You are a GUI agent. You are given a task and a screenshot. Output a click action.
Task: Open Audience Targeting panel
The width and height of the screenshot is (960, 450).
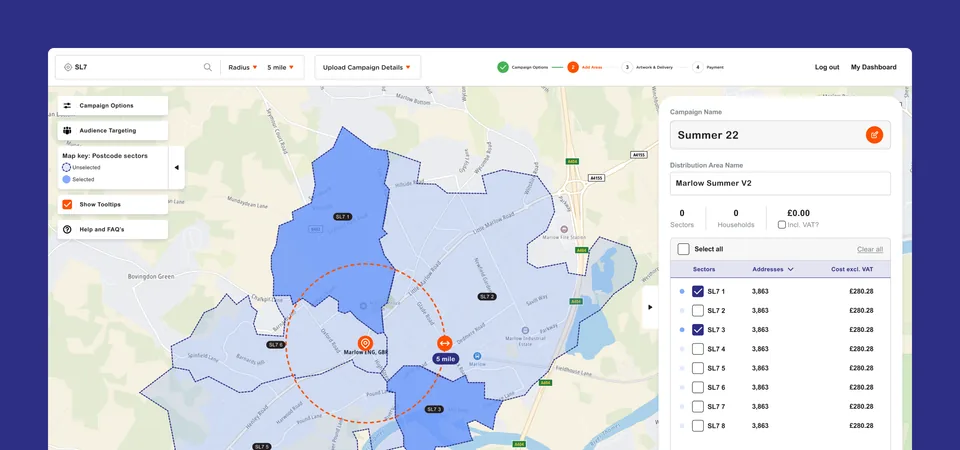coord(113,130)
